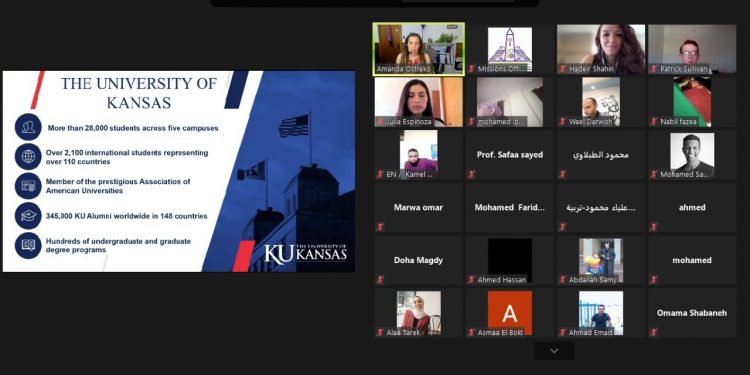Click the certificate icon beside Association of American Universities
Viewport: 750px width, 375px height.
[28, 186]
